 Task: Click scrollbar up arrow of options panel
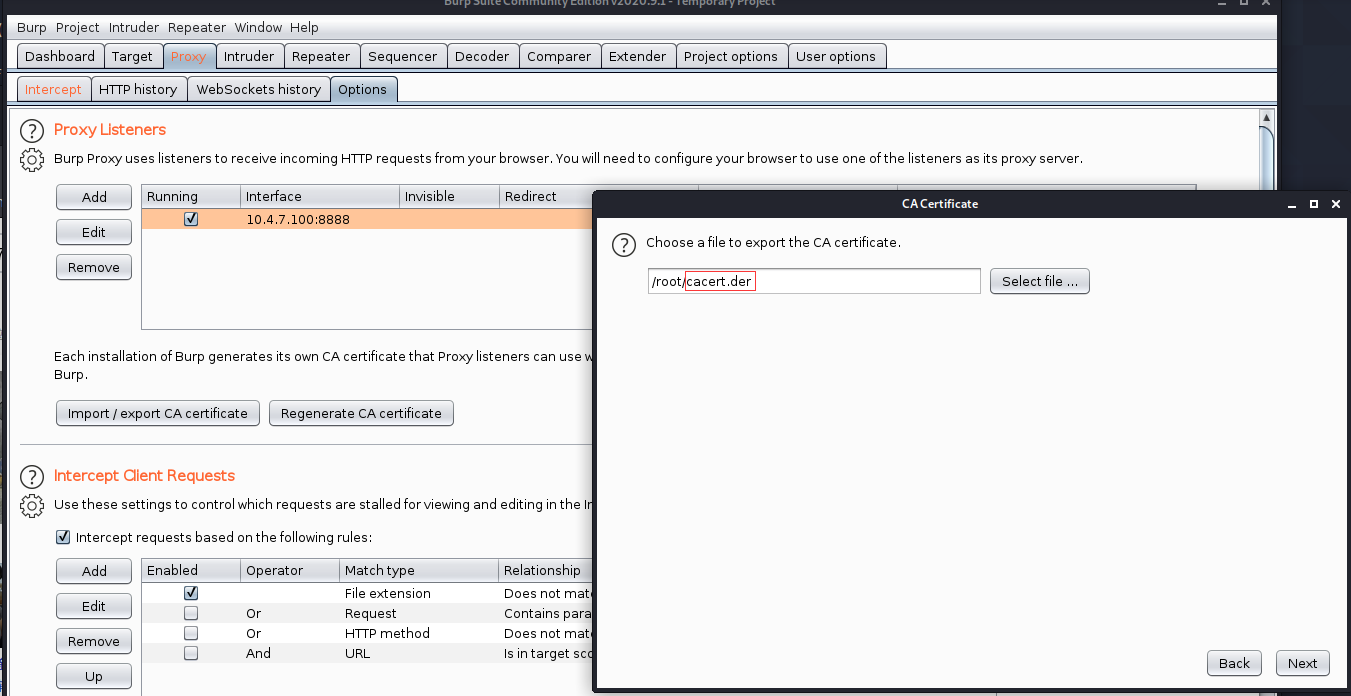pyautogui.click(x=1267, y=118)
